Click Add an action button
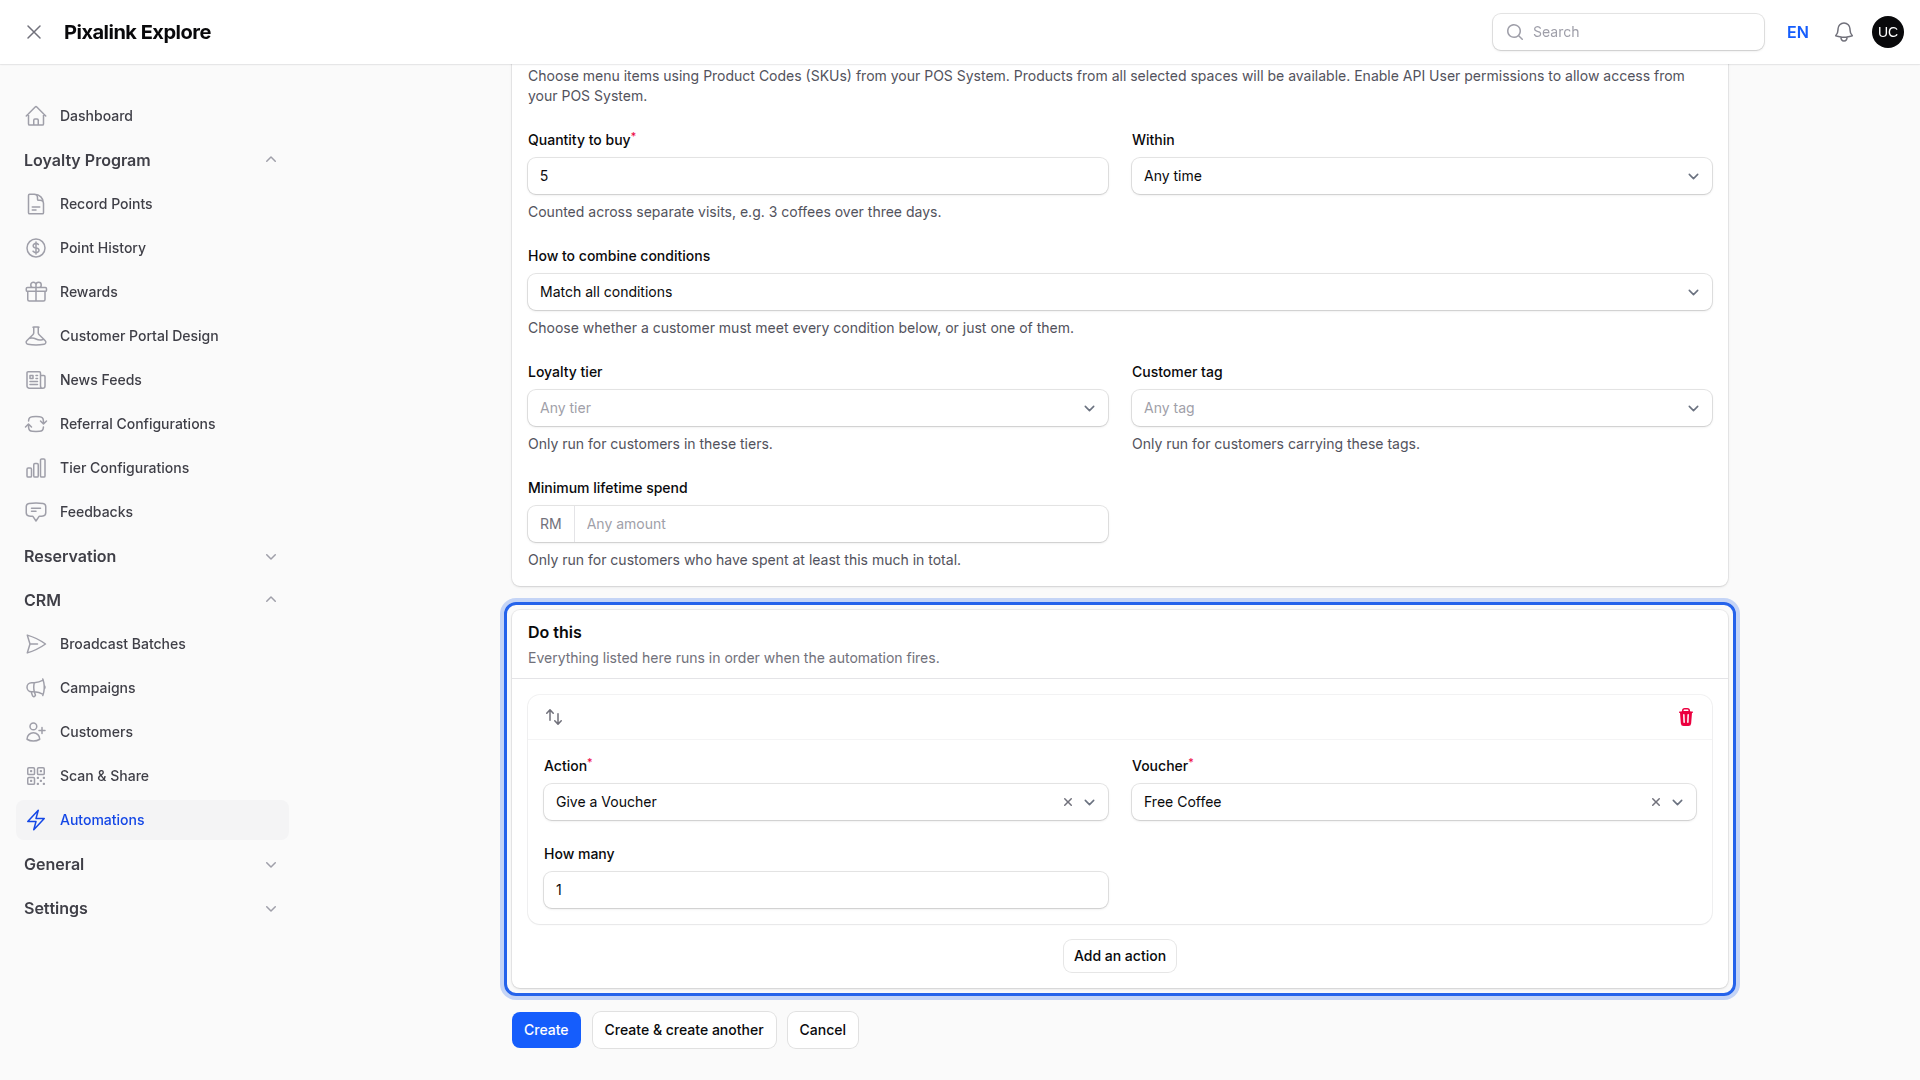 click(1120, 956)
